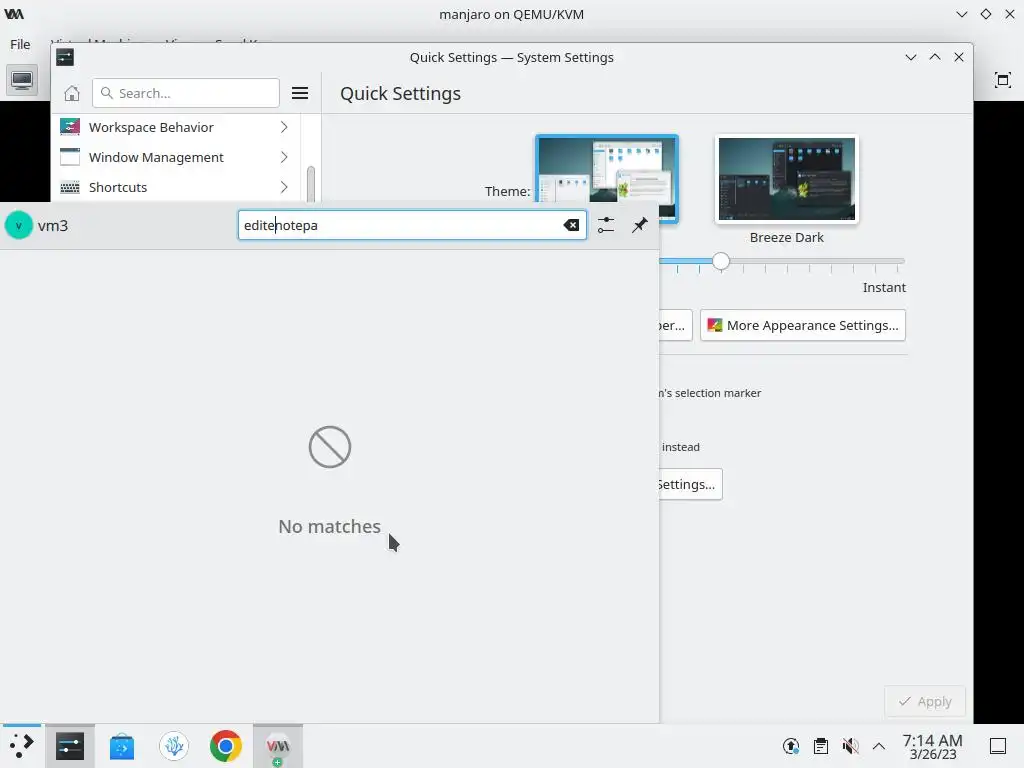Screen dimensions: 1024x768
Task: Click Virtual Machine Manager taskbar icon
Action: pos(278,746)
